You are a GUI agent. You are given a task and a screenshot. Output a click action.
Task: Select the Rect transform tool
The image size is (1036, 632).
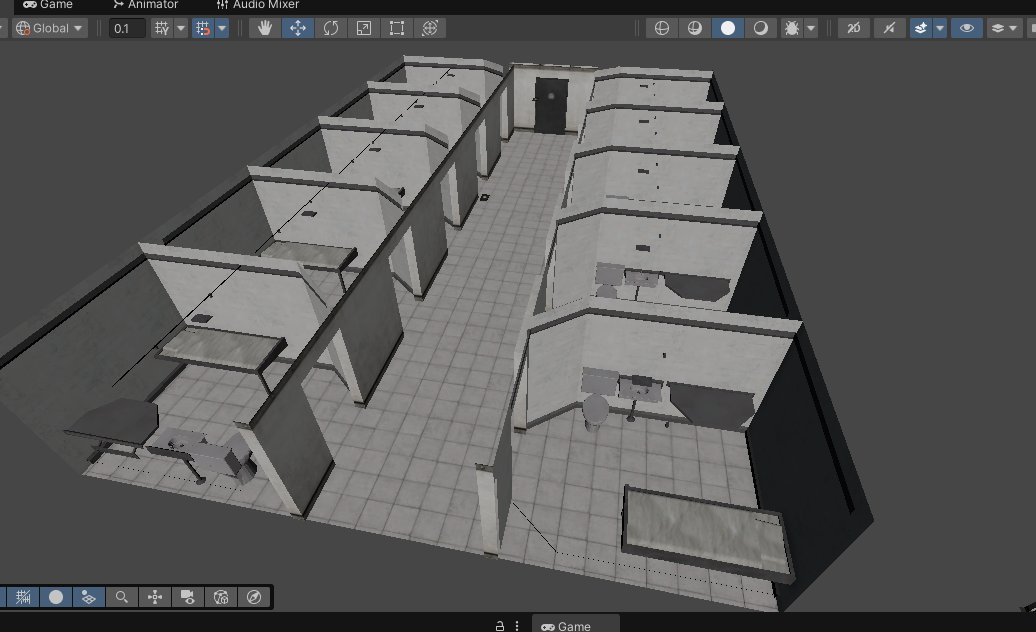click(395, 27)
